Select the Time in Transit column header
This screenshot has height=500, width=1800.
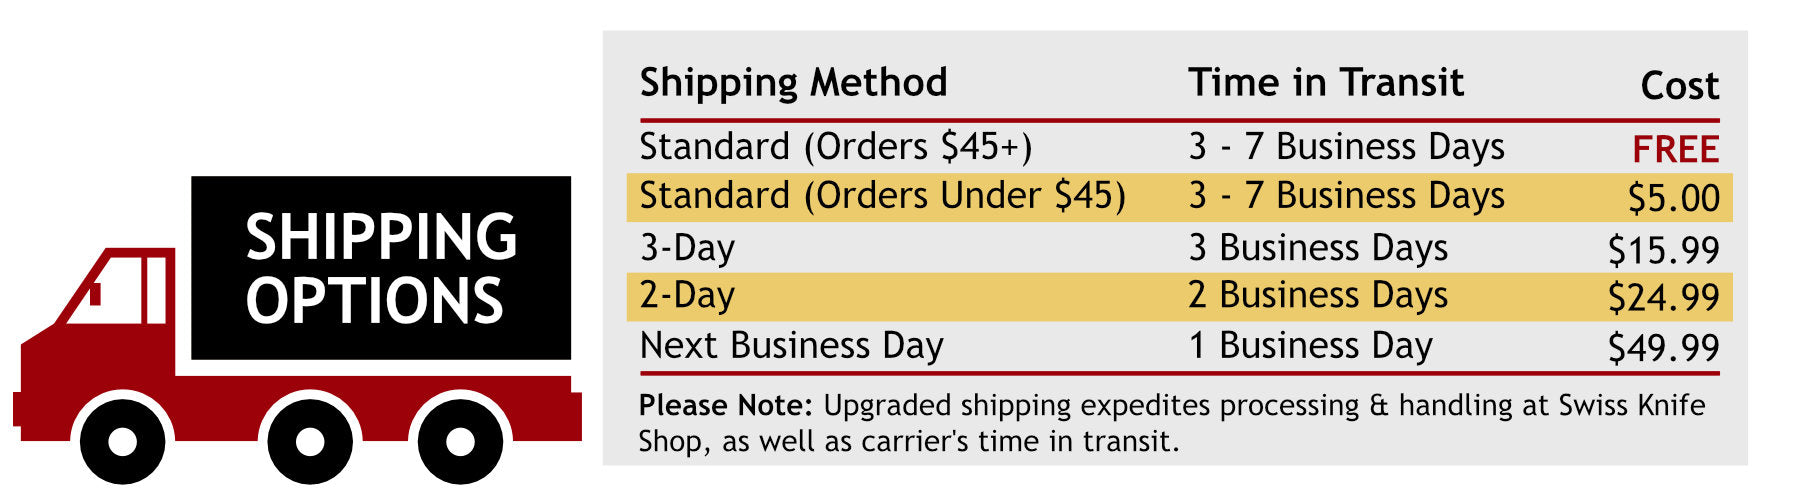click(x=1325, y=82)
